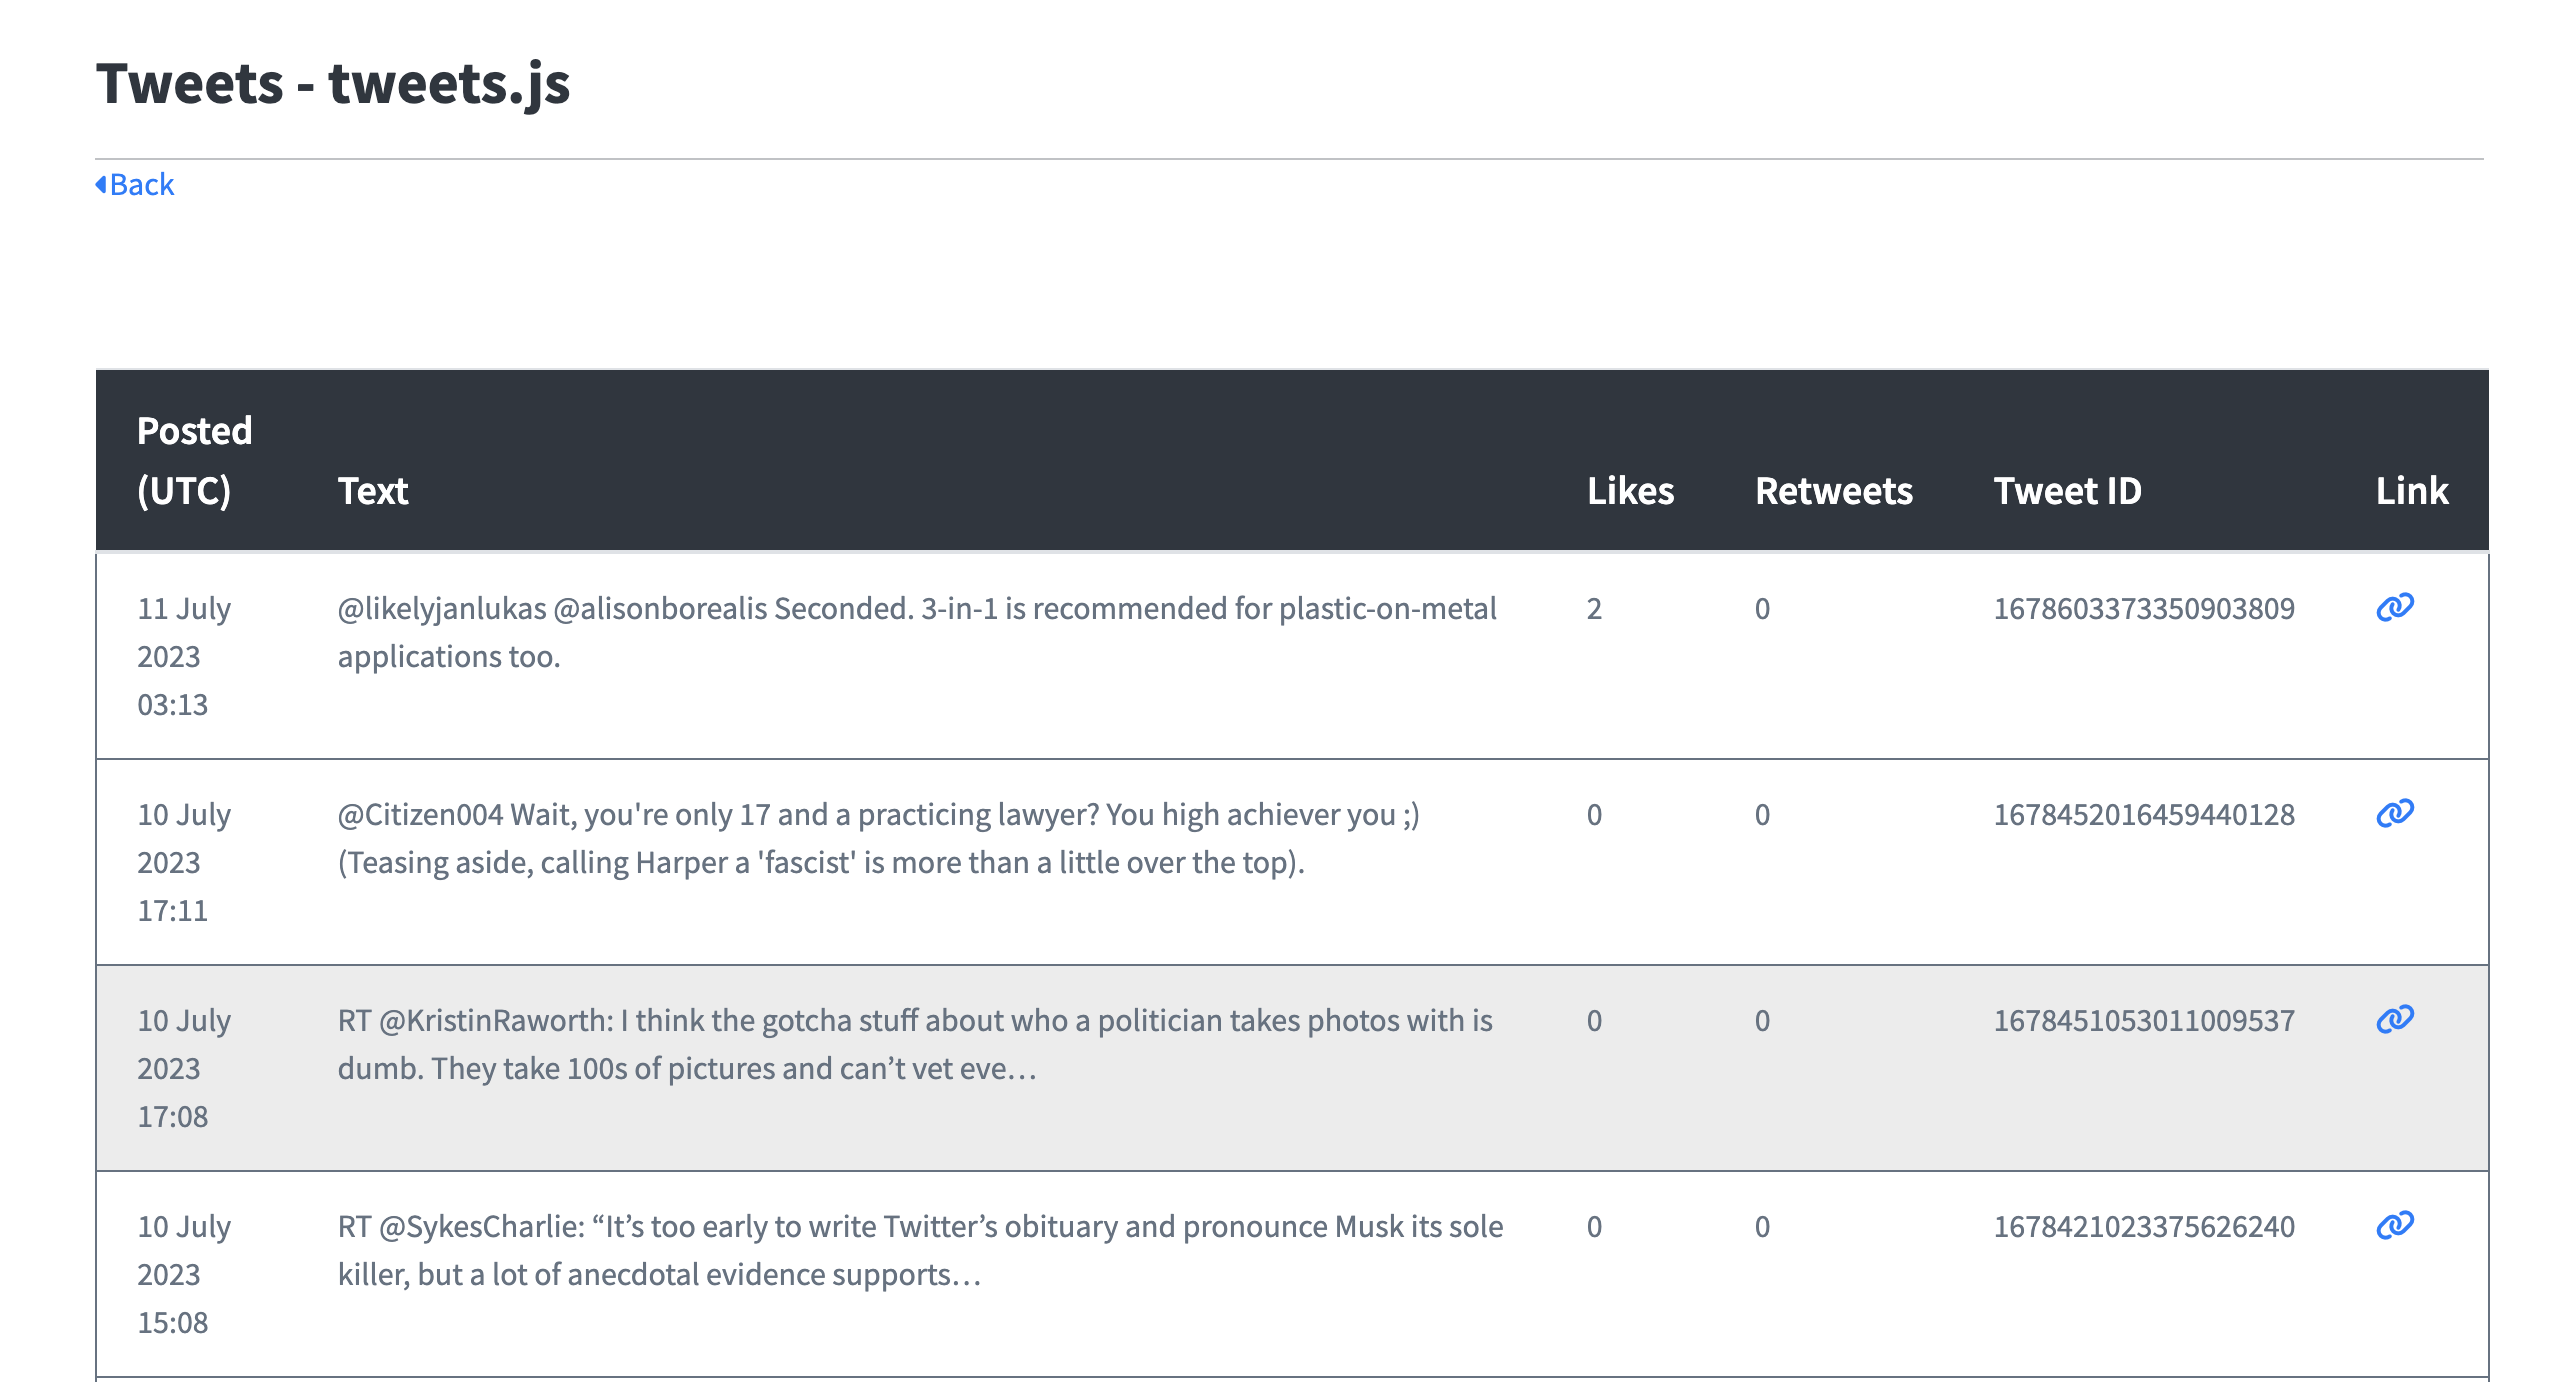
Task: Click the Retweets column header
Action: [x=1833, y=491]
